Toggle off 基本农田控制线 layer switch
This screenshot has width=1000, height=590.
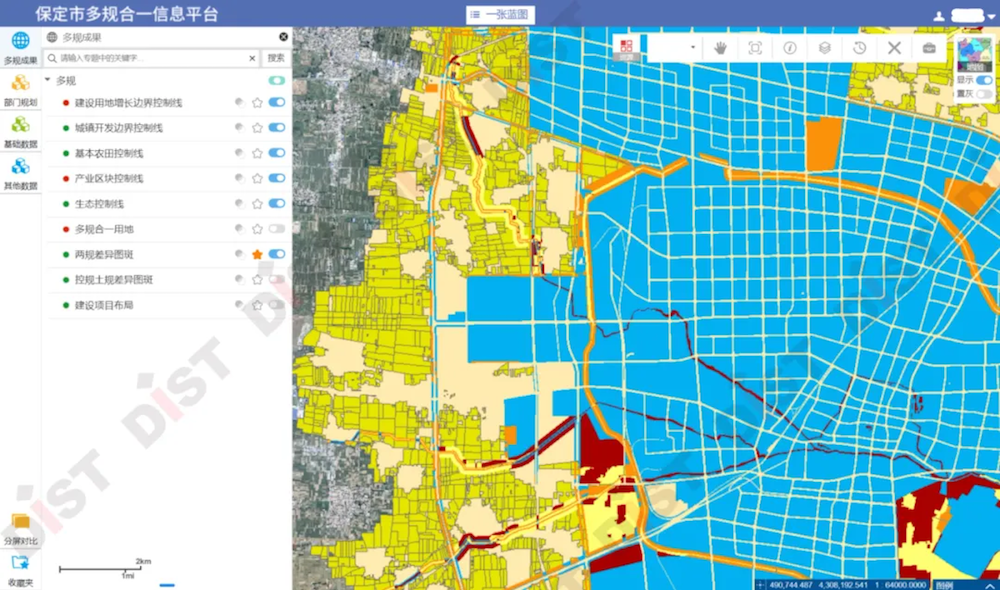(277, 153)
